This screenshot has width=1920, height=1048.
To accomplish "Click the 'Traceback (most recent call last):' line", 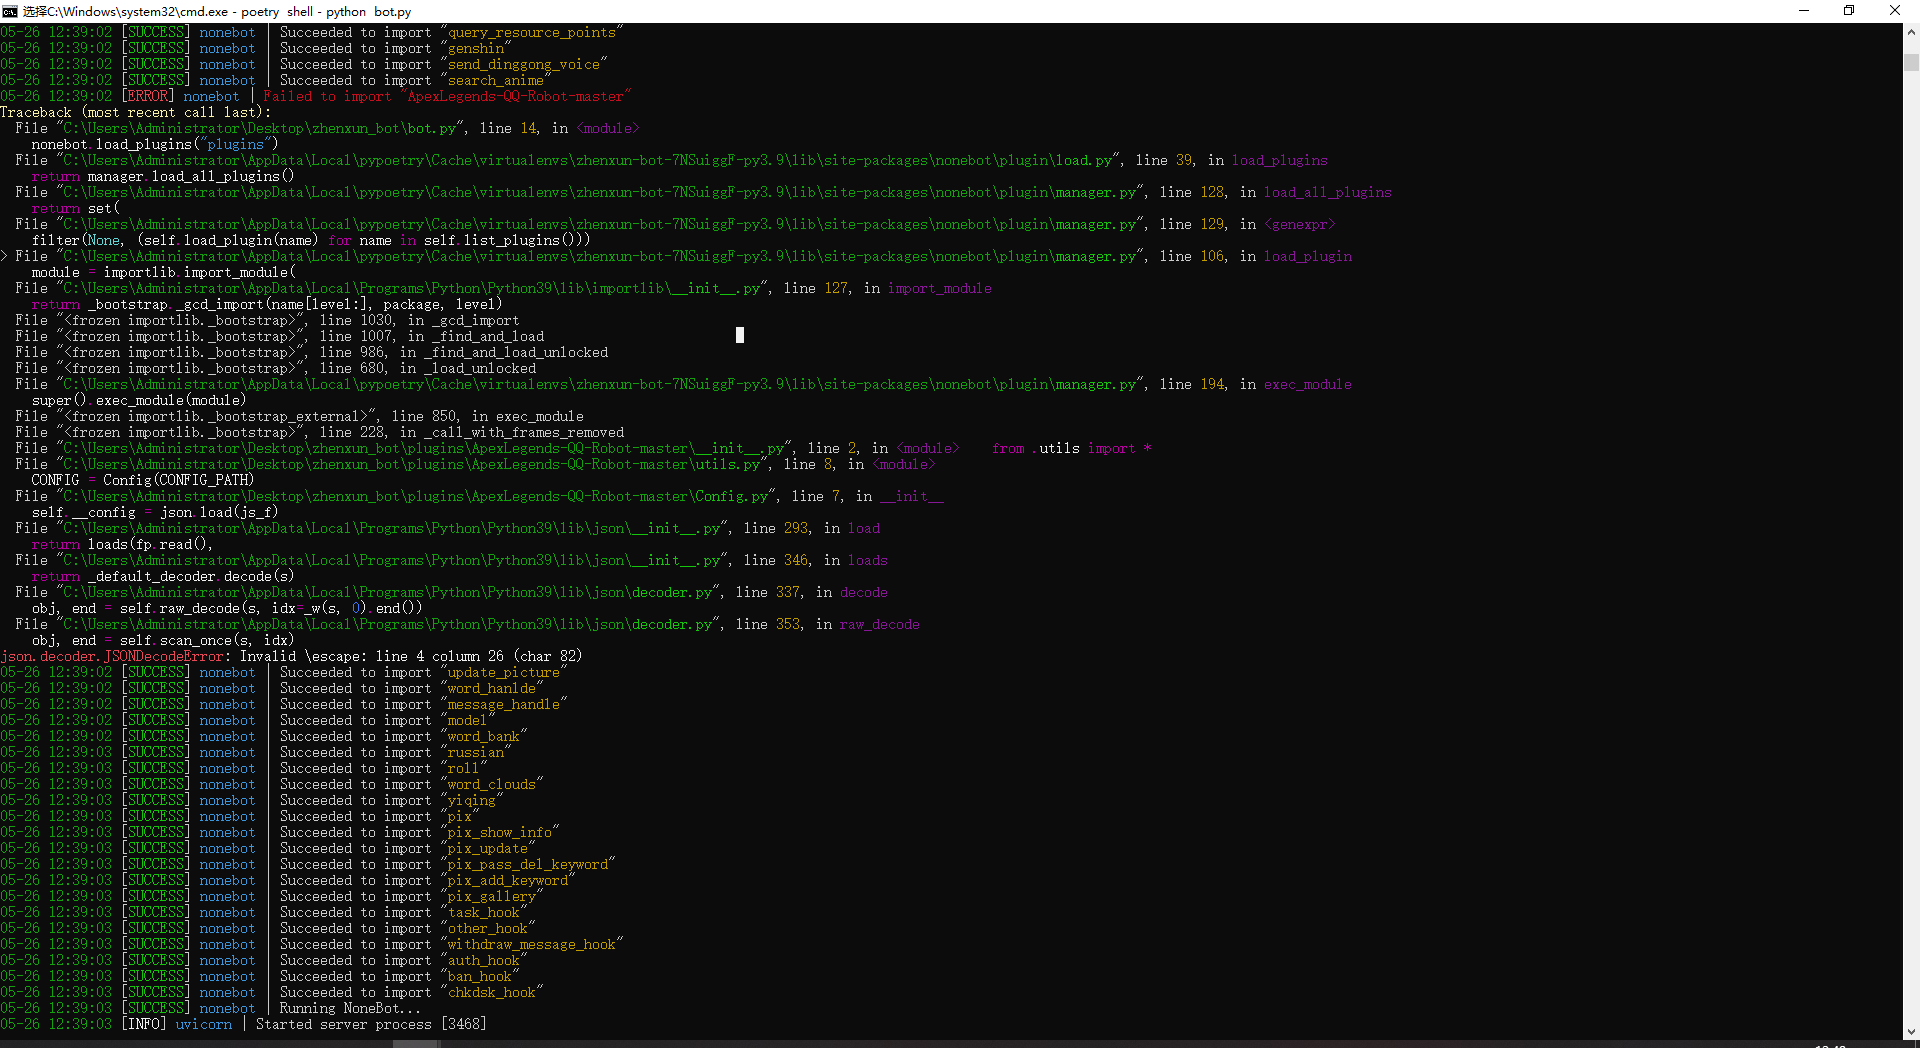I will tap(136, 112).
